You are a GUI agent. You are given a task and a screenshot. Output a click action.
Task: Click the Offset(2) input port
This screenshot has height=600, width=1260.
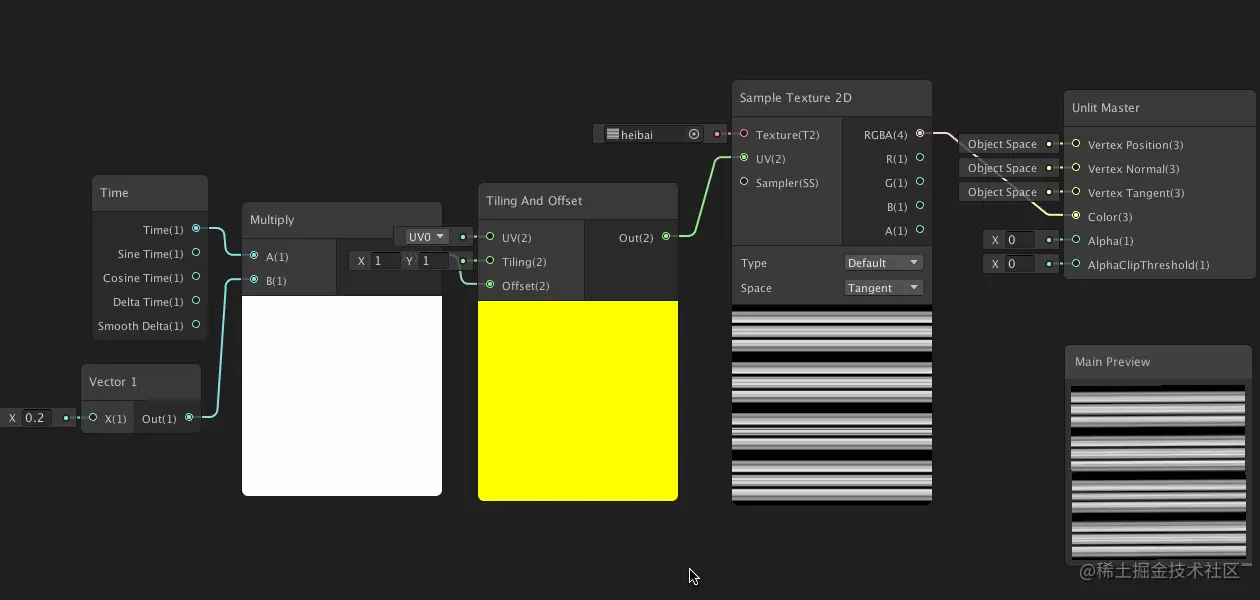pyautogui.click(x=490, y=285)
